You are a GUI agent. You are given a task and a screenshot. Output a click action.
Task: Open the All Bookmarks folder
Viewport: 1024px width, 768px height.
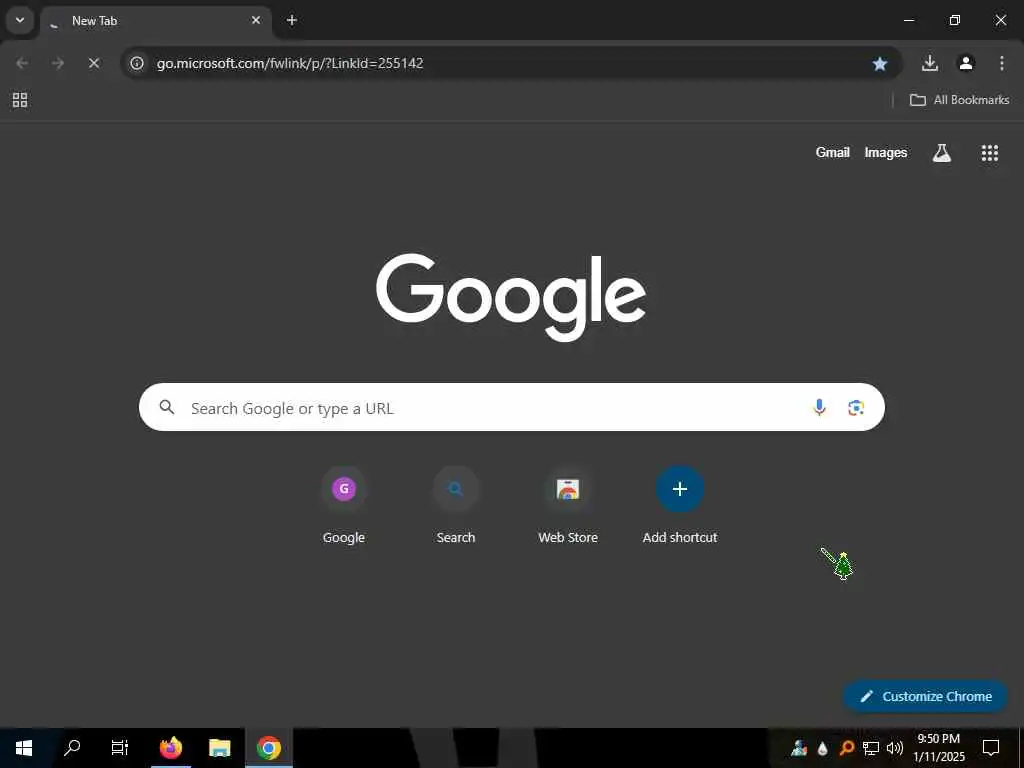[x=959, y=100]
